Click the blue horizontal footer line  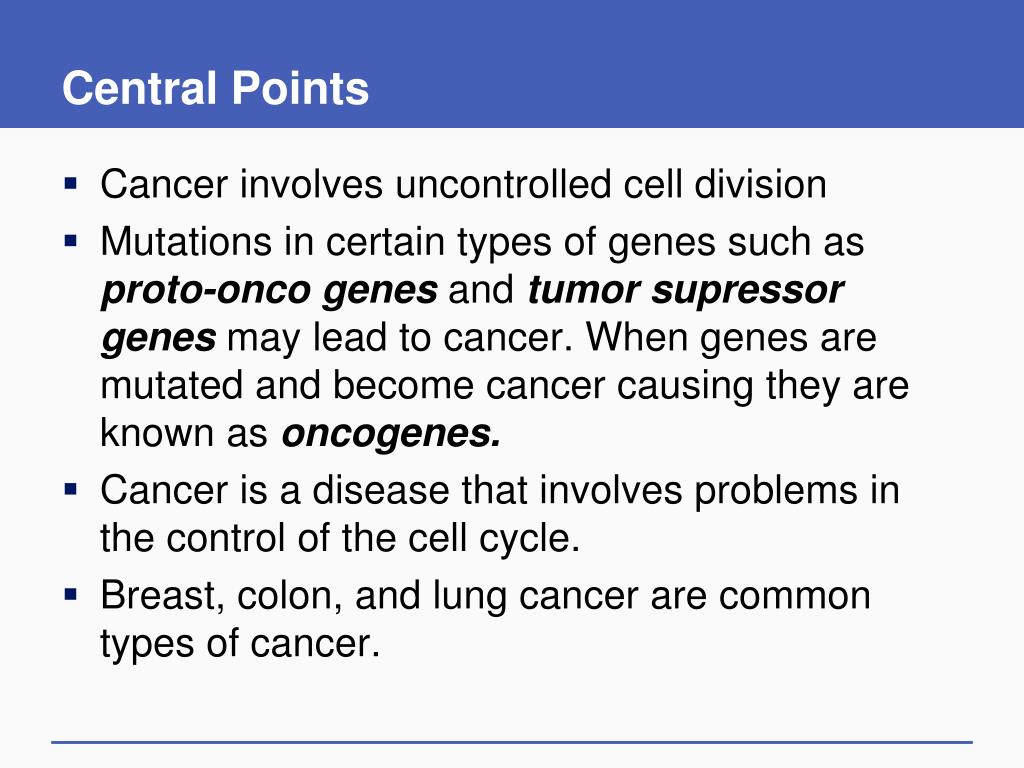(x=512, y=742)
